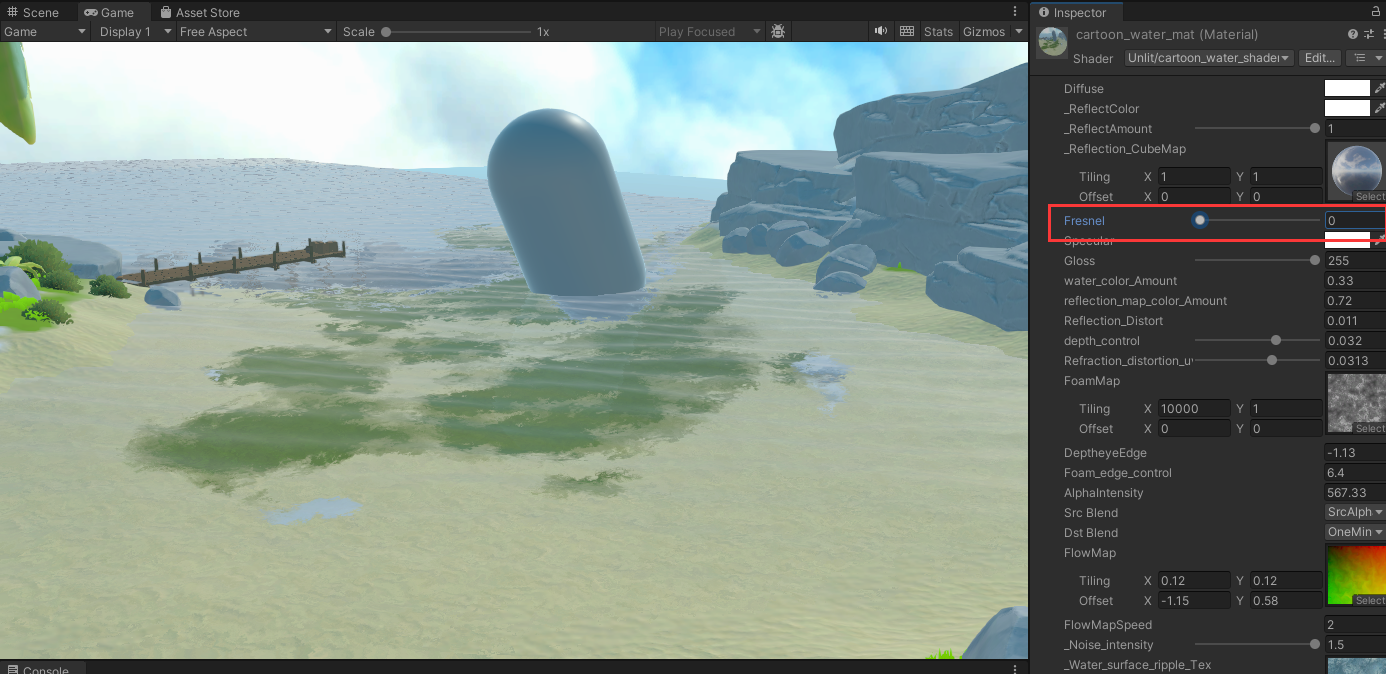Toggle the Unity shortcuts keyboard icon
The width and height of the screenshot is (1386, 674).
click(907, 31)
